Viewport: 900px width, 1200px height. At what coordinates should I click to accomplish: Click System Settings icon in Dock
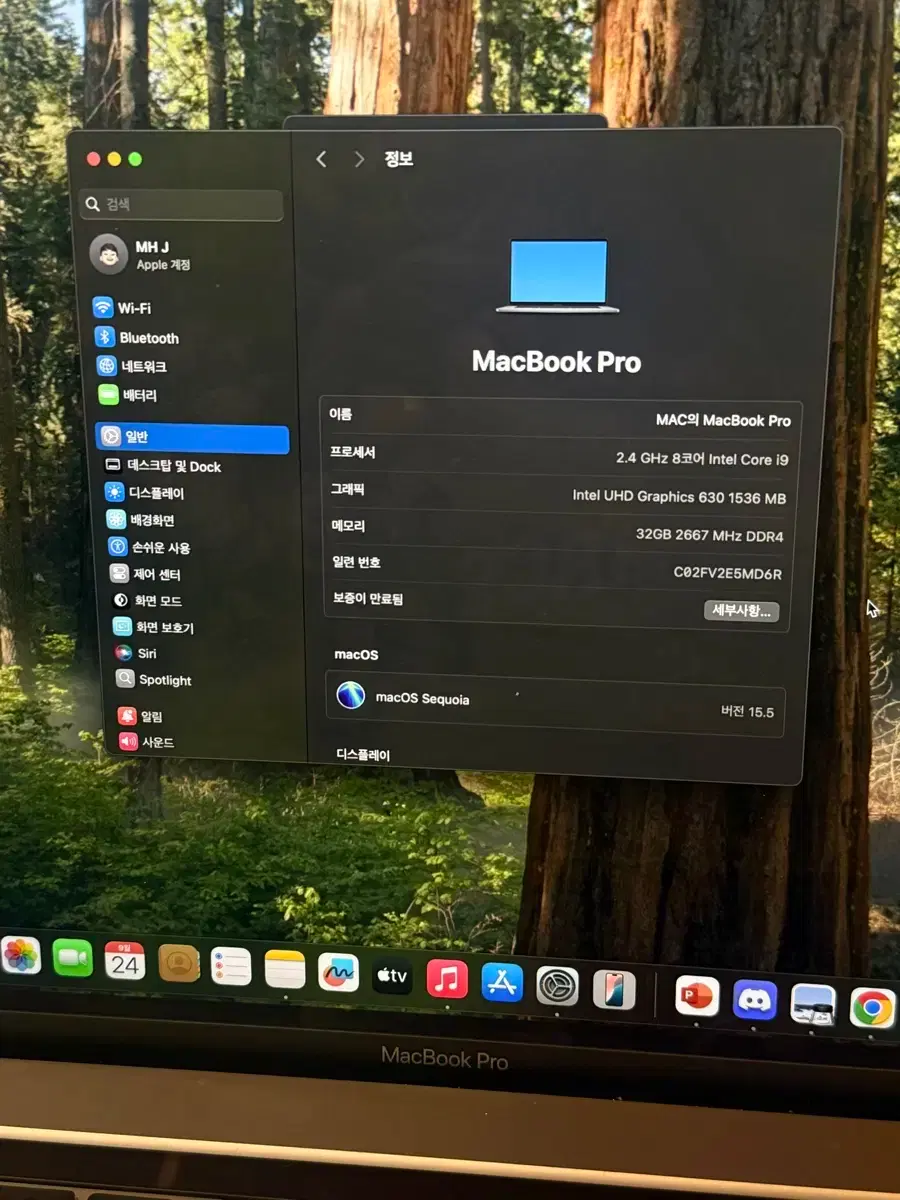pyautogui.click(x=557, y=986)
